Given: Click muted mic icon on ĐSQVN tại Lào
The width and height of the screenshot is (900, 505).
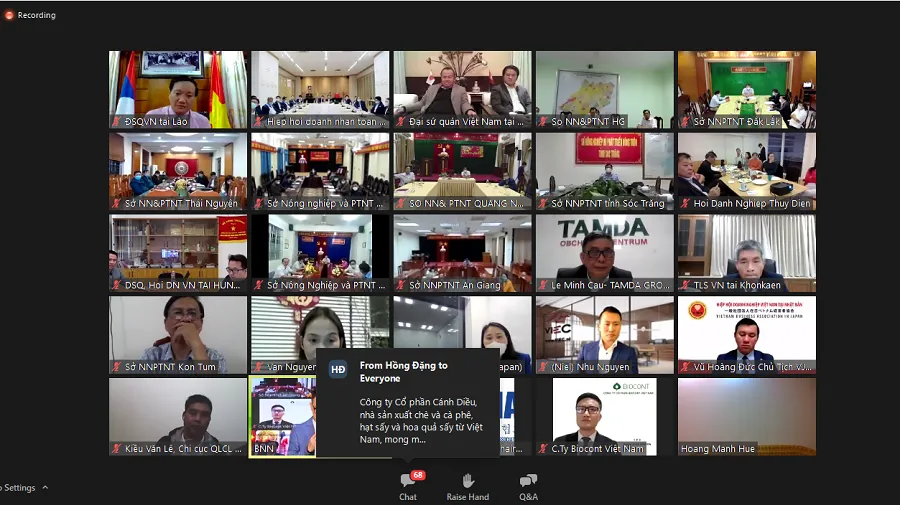Looking at the screenshot, I should point(117,122).
